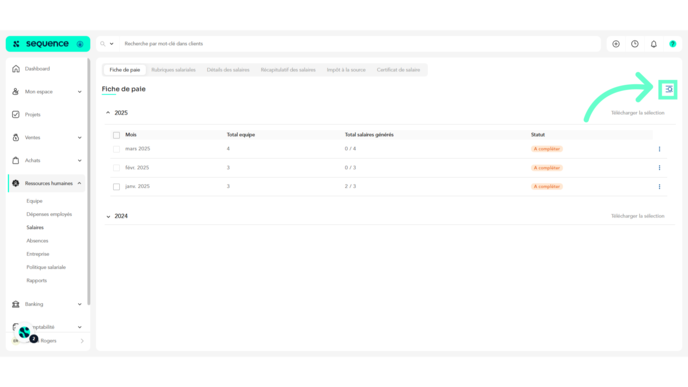Expand the 2024 year section
Image resolution: width=688 pixels, height=387 pixels.
pos(108,216)
